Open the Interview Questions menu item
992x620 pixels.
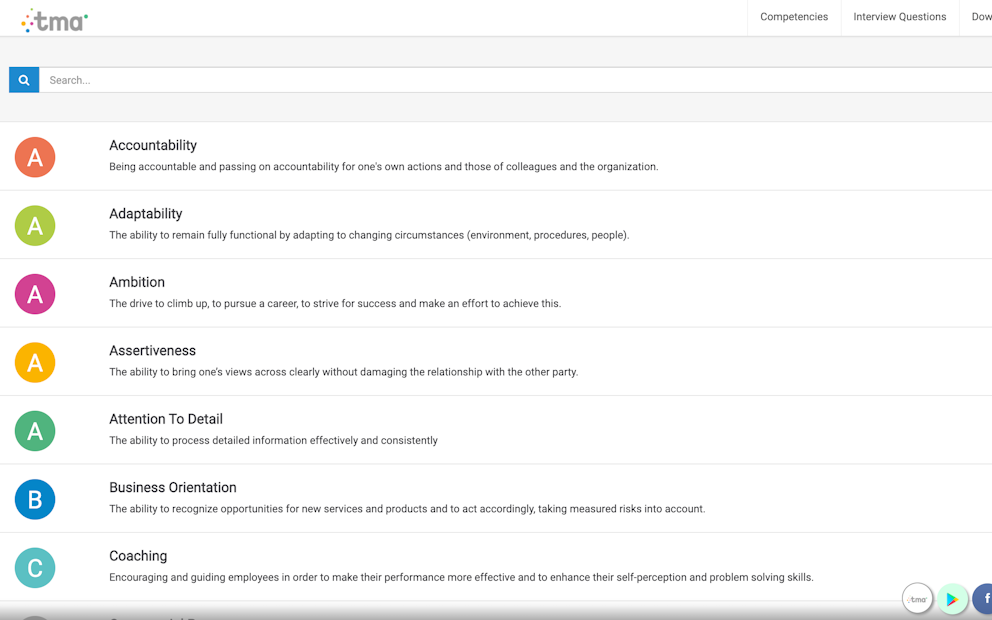[x=899, y=17]
